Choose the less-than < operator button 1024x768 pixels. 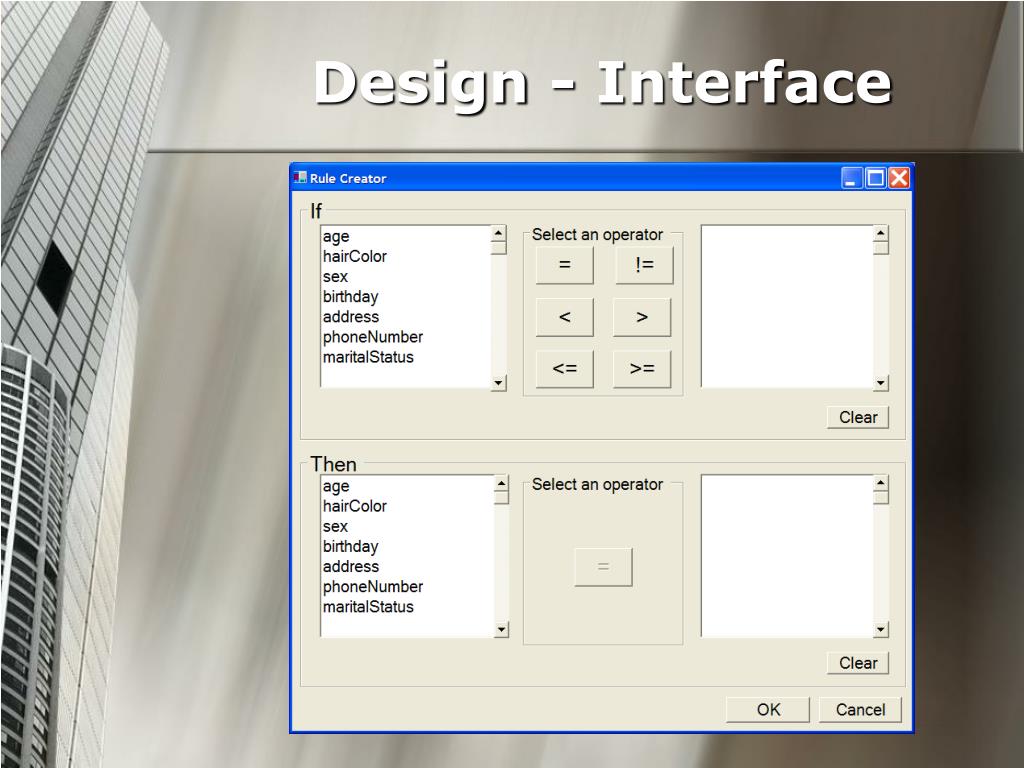coord(565,317)
